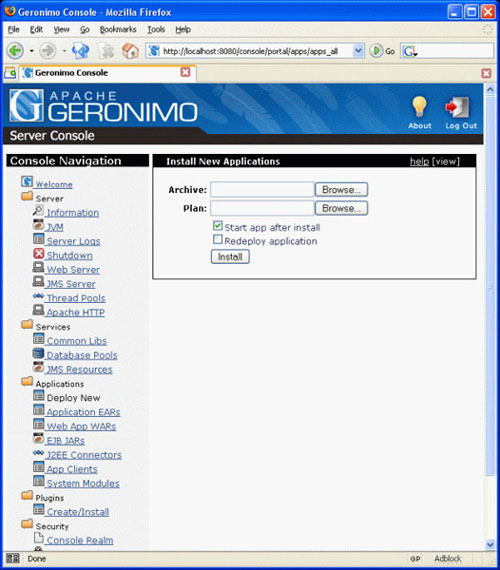
Task: Open the Go menu
Action: tap(85, 29)
